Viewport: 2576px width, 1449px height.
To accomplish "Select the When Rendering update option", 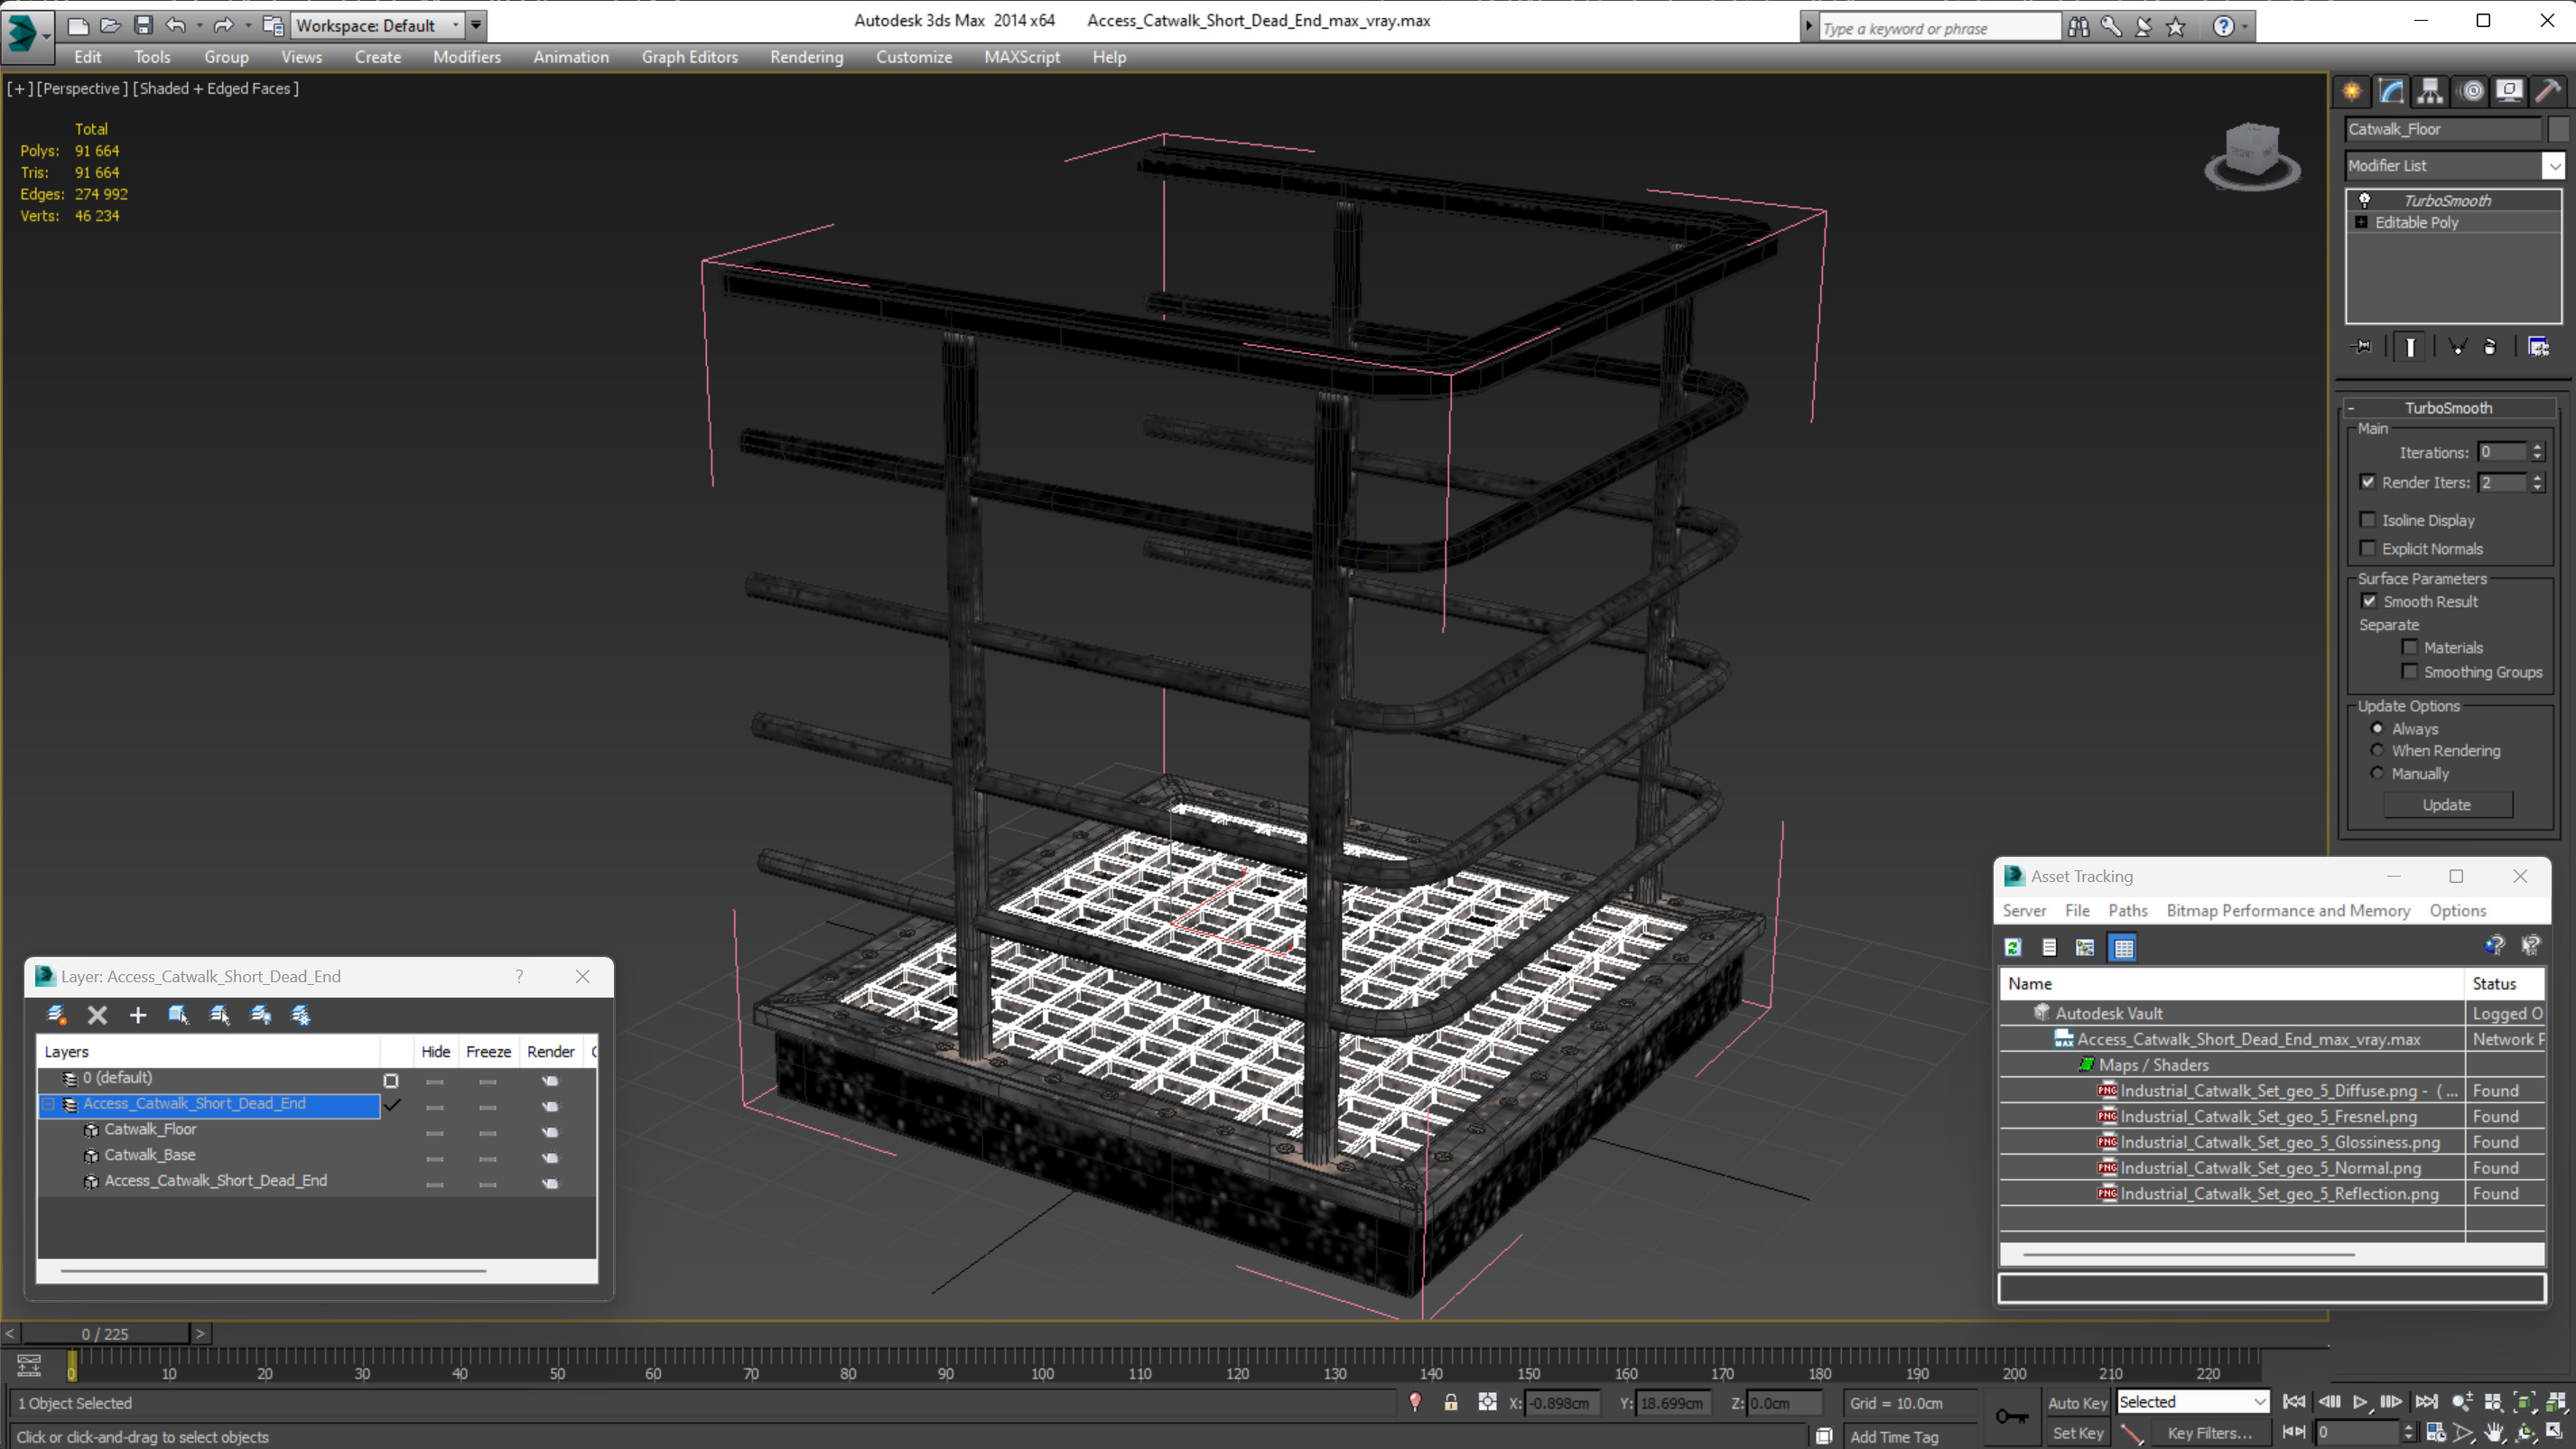I will click(2377, 750).
